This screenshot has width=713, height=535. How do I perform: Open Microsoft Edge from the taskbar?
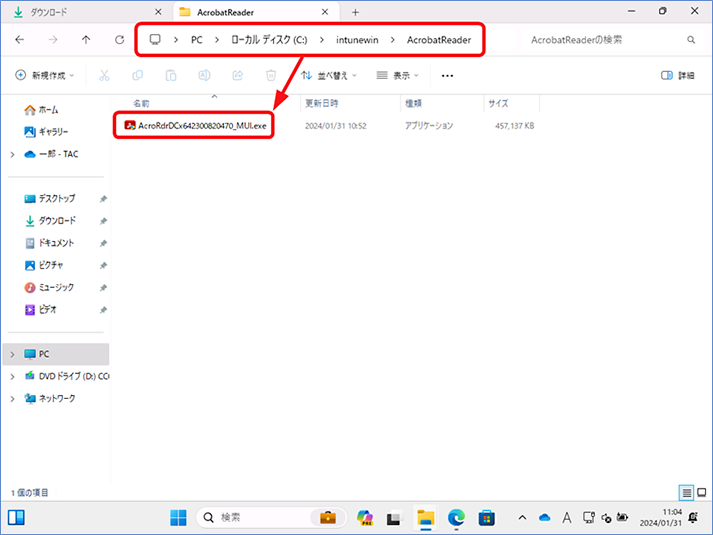456,518
